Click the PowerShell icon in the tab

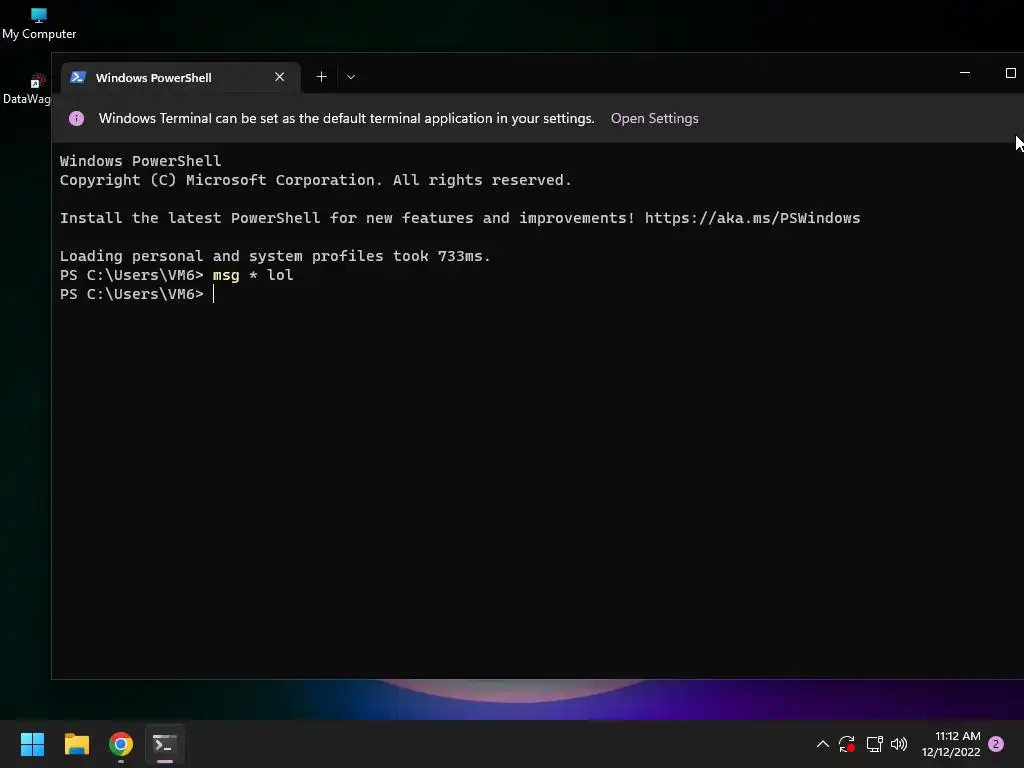click(78, 77)
